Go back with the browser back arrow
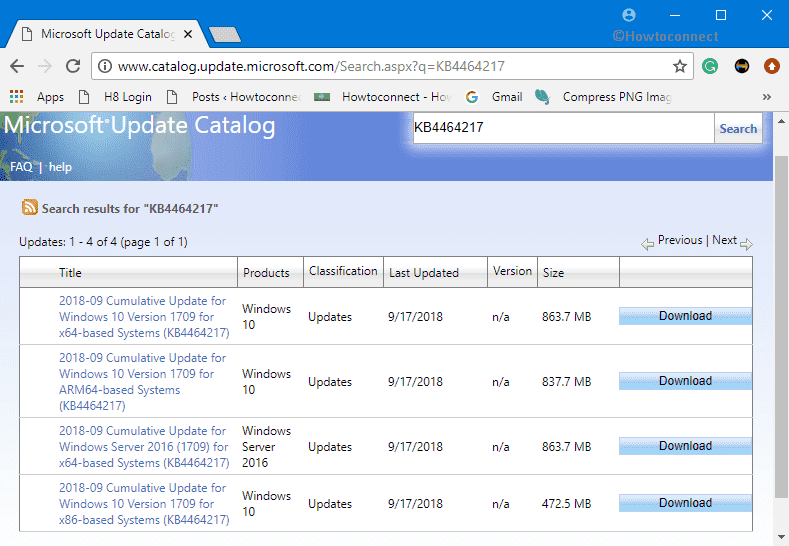Screen dimensions: 789x546 (x=17, y=66)
